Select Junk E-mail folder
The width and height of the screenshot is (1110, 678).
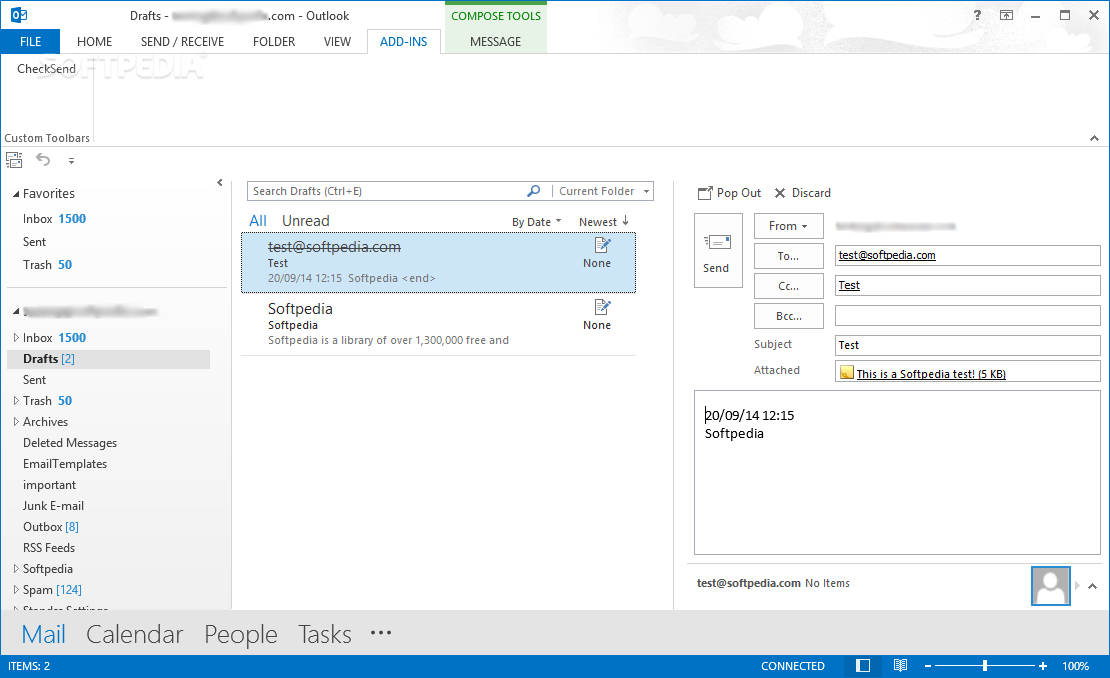click(x=53, y=506)
